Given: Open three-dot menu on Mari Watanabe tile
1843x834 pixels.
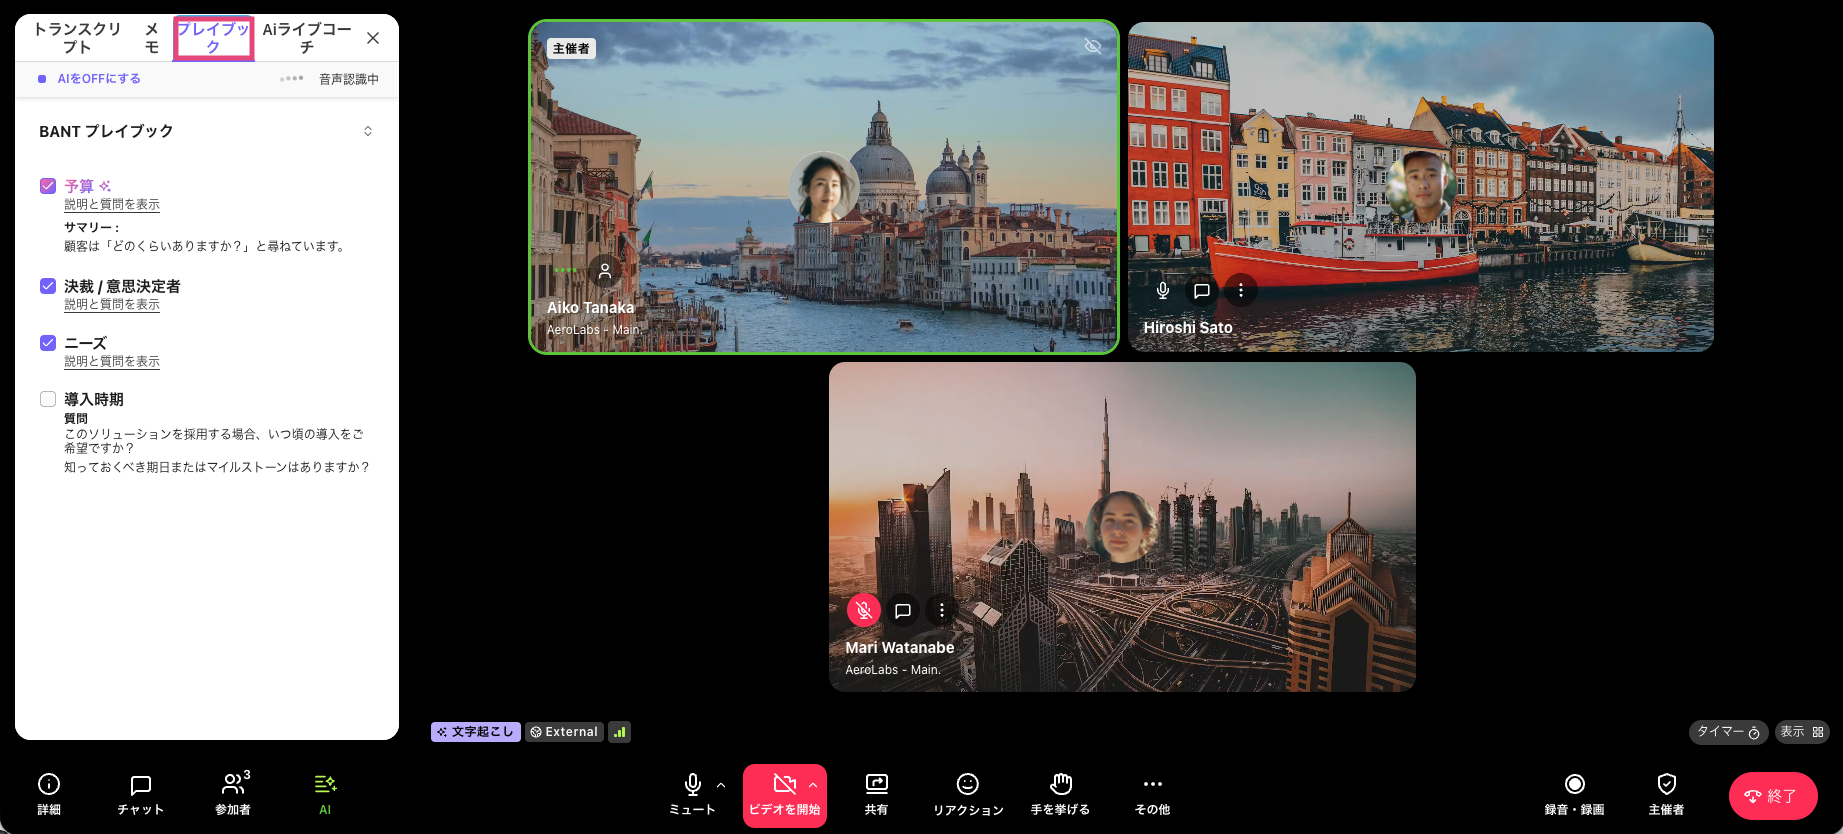Looking at the screenshot, I should pyautogui.click(x=941, y=610).
